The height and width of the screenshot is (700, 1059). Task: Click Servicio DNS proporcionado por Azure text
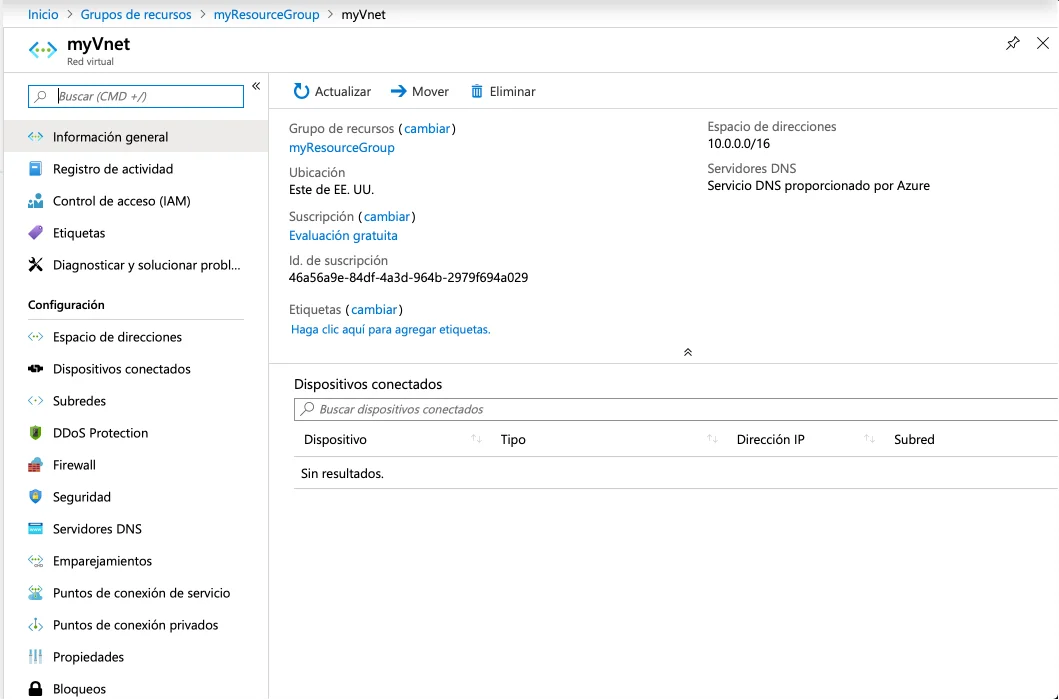click(819, 185)
